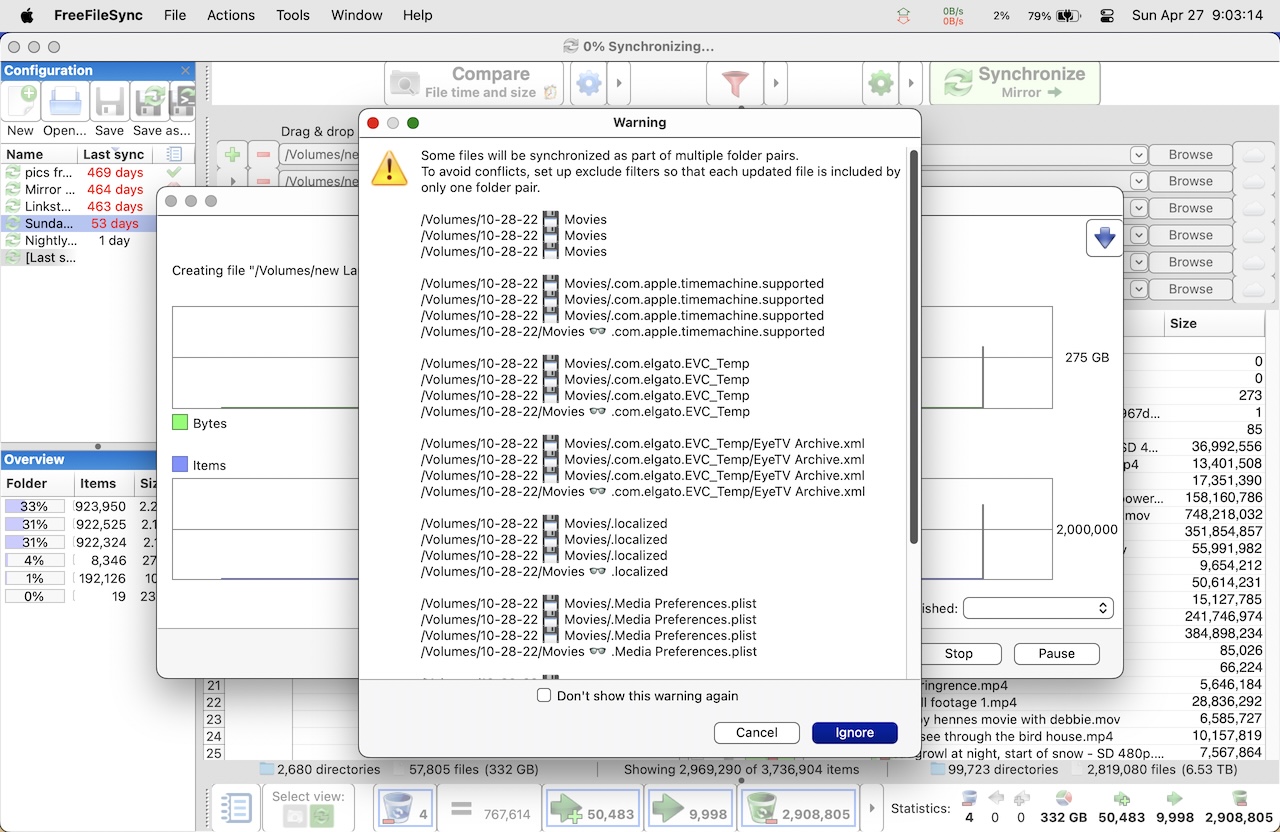Open the Help menu
The height and width of the screenshot is (832, 1280).
[417, 15]
